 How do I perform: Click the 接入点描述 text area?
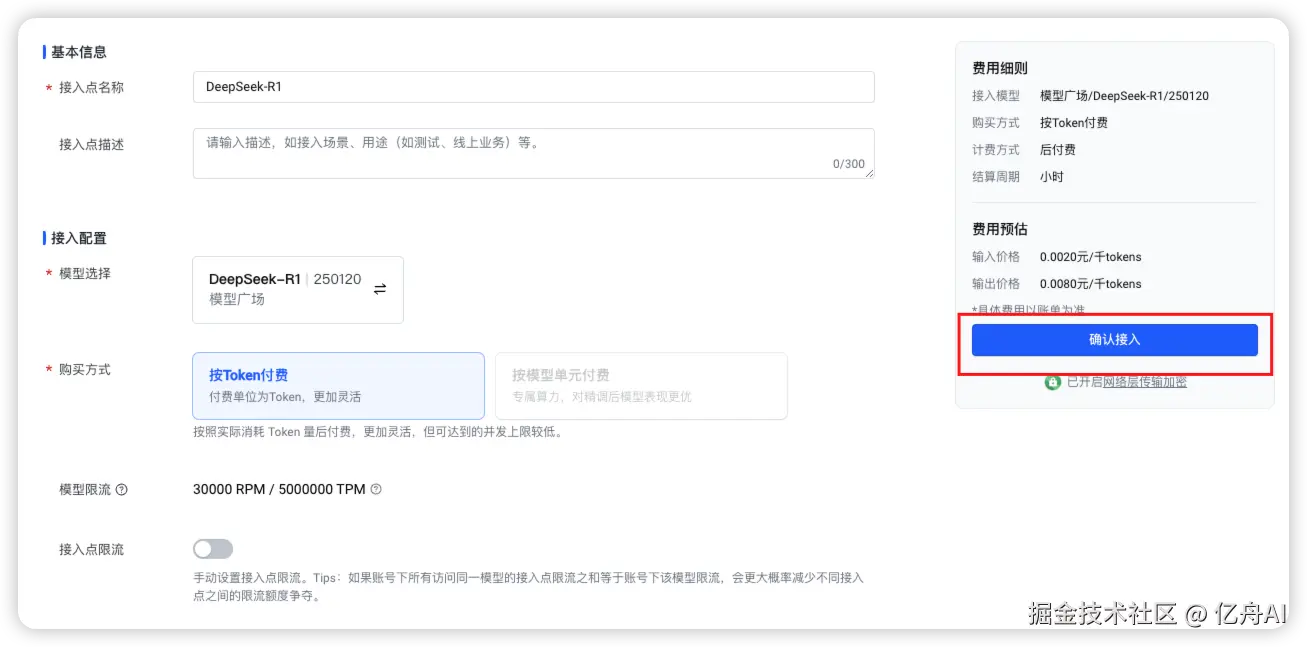tap(533, 153)
